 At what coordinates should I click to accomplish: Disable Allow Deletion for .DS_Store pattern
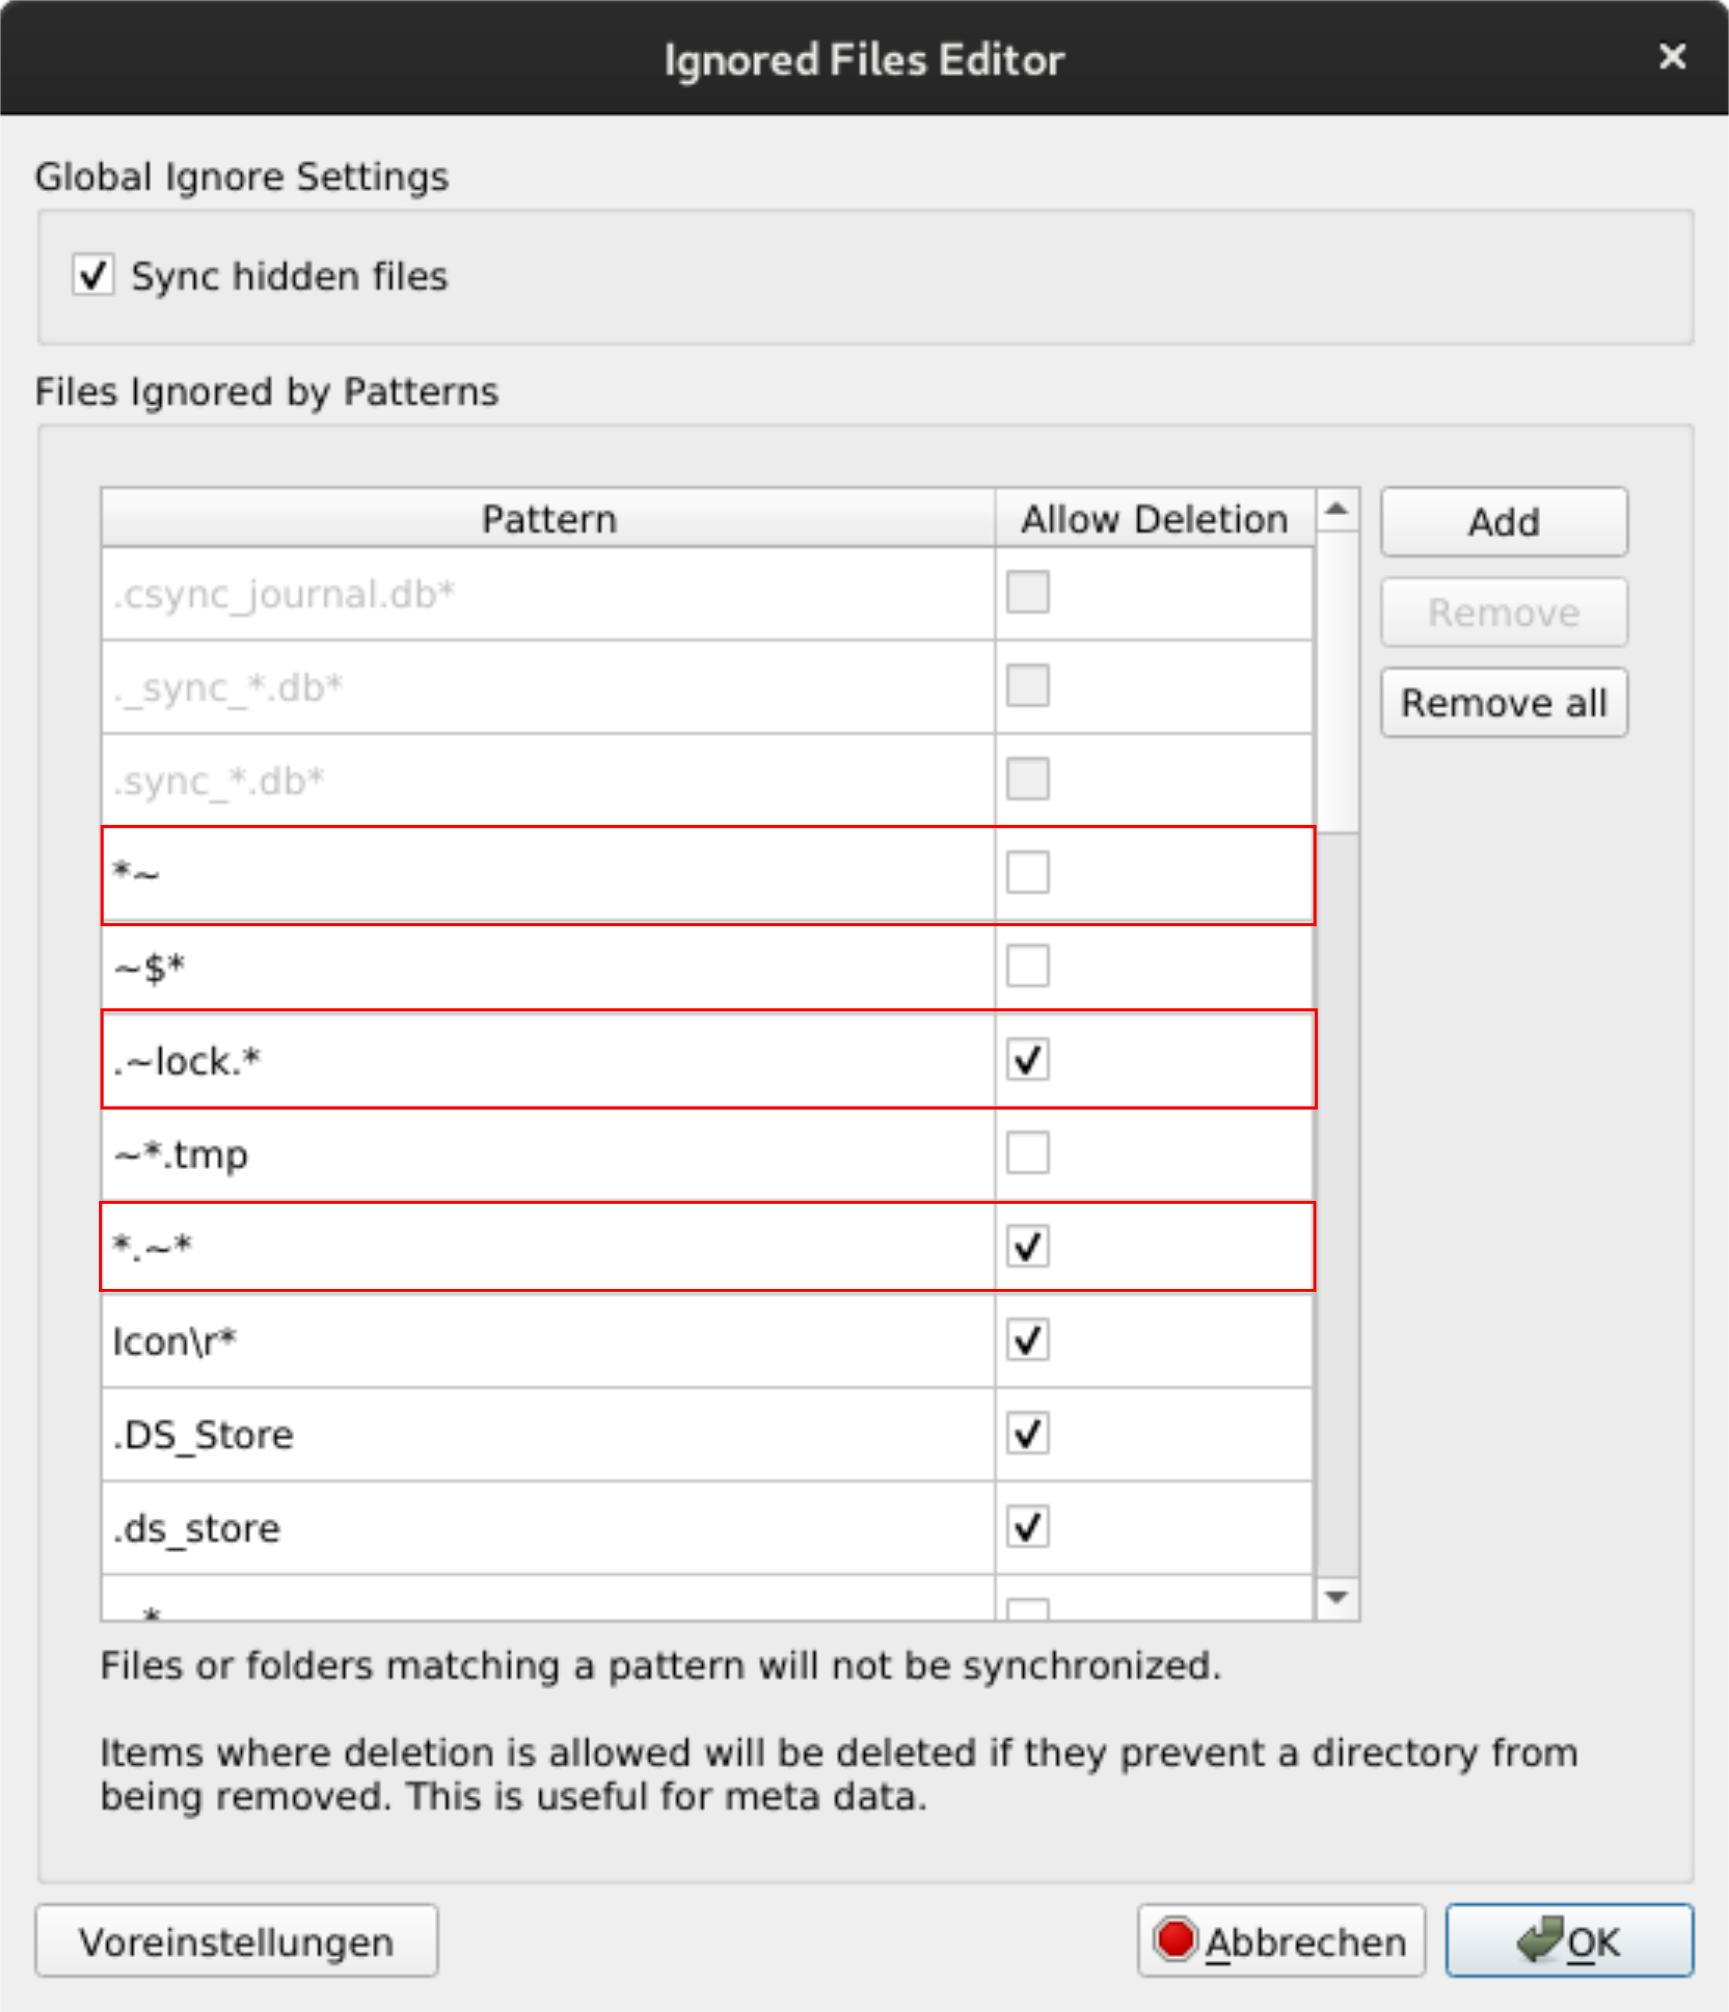1028,1434
